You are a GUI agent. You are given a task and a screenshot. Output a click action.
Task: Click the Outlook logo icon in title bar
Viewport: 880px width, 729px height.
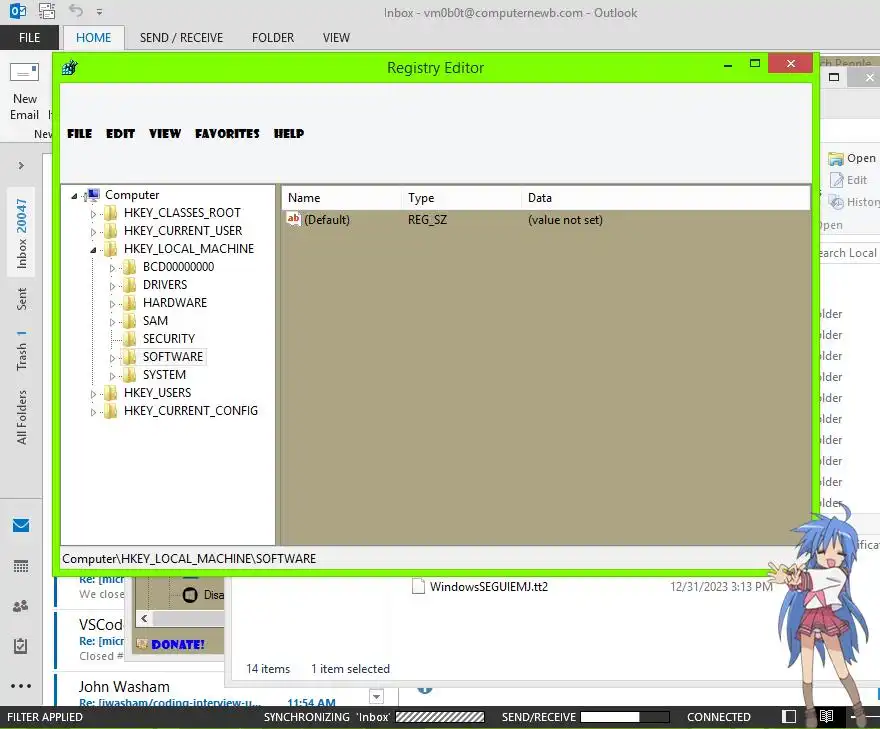coord(18,11)
